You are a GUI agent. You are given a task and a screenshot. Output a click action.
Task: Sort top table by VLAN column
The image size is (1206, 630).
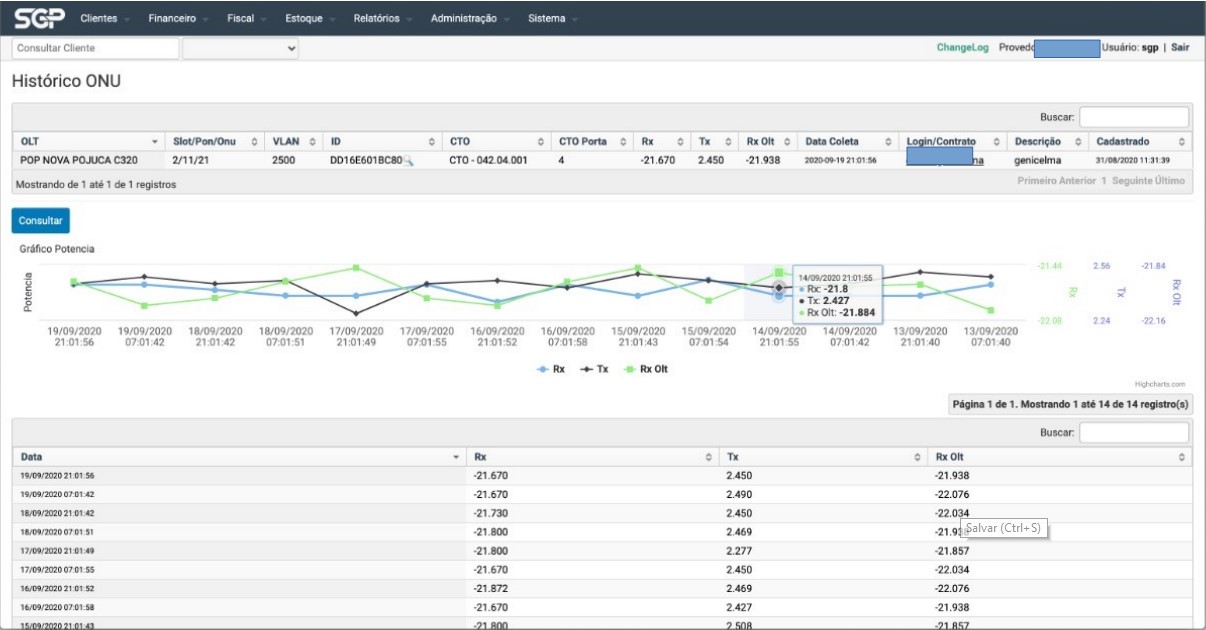point(312,142)
